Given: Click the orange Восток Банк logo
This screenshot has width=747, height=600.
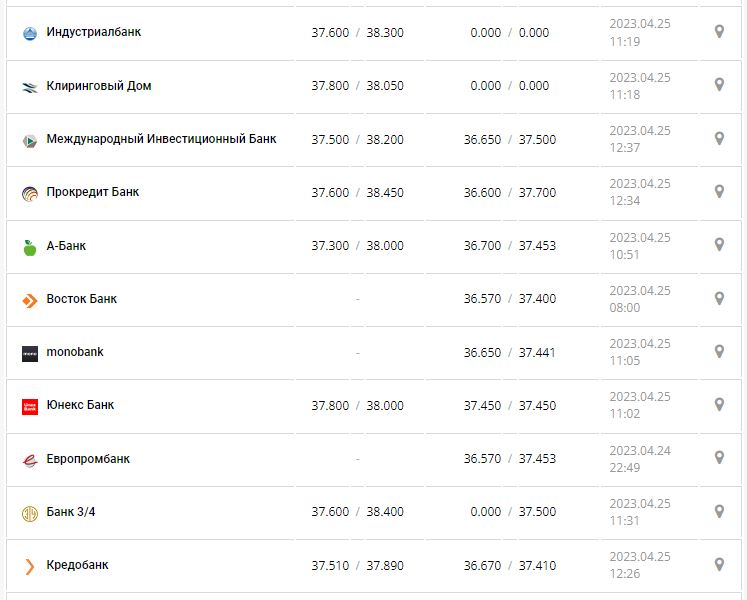Looking at the screenshot, I should point(29,300).
